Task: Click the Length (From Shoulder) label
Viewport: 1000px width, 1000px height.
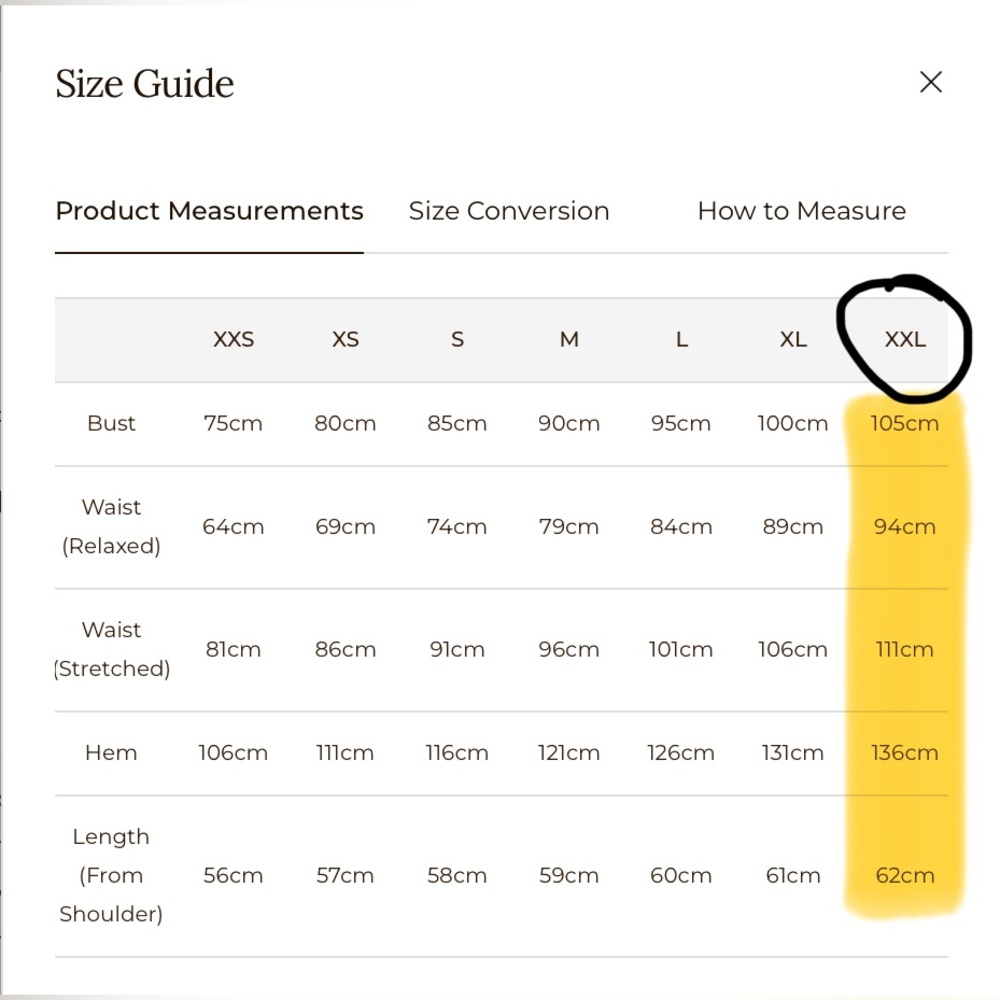Action: pos(111,875)
